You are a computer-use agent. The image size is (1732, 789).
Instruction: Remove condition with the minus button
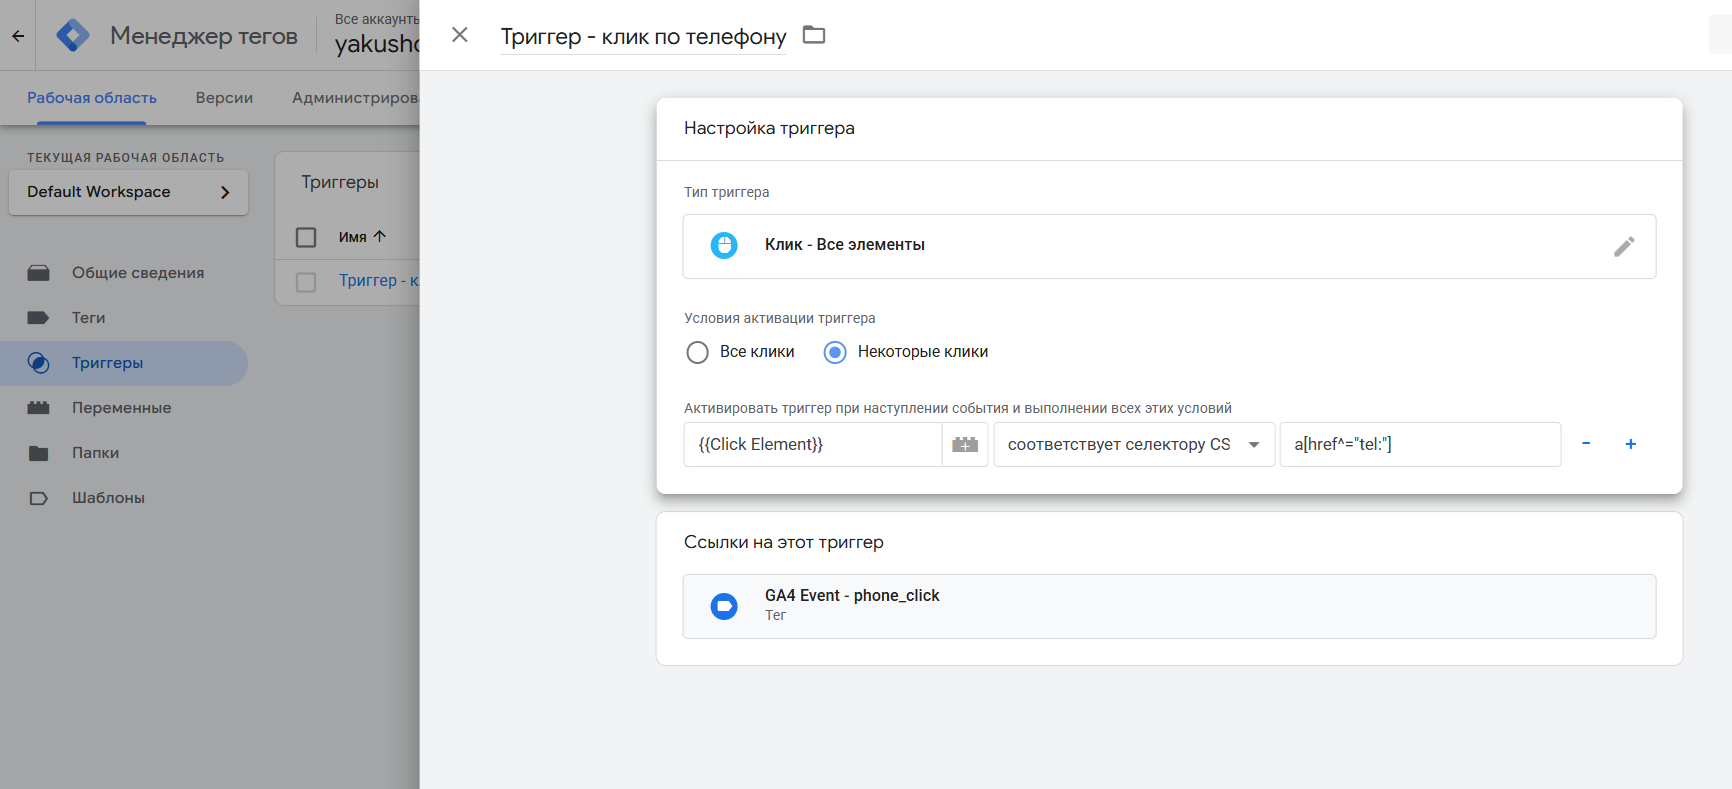point(1586,444)
